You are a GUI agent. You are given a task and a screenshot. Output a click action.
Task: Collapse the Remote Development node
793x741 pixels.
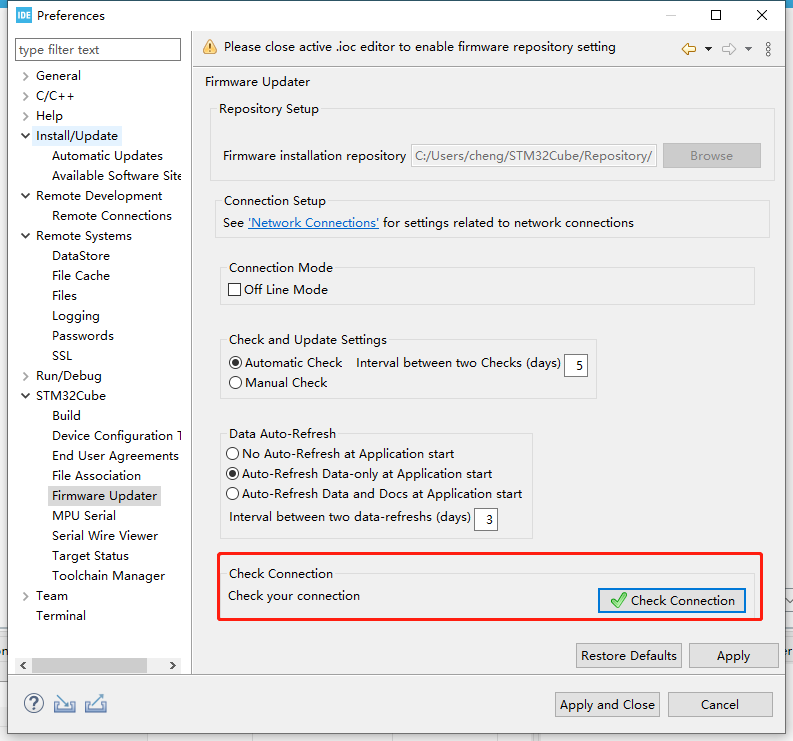(25, 196)
